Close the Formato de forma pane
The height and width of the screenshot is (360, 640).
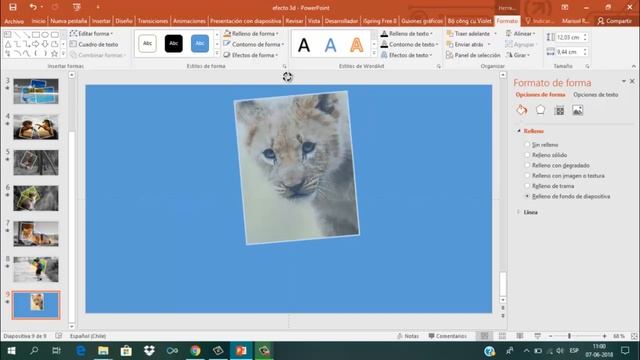click(x=632, y=81)
